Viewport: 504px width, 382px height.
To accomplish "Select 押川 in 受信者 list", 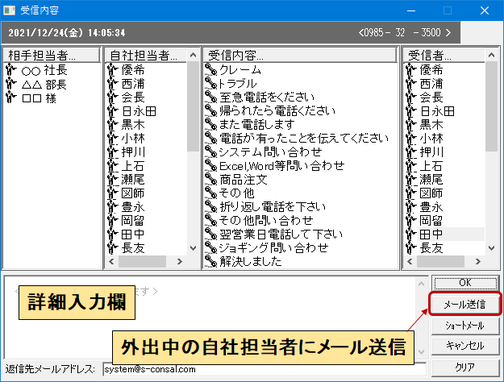I will pyautogui.click(x=431, y=152).
